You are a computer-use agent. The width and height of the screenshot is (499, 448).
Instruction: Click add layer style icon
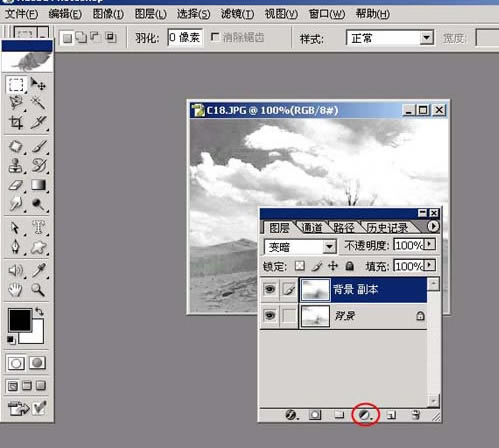pos(292,415)
